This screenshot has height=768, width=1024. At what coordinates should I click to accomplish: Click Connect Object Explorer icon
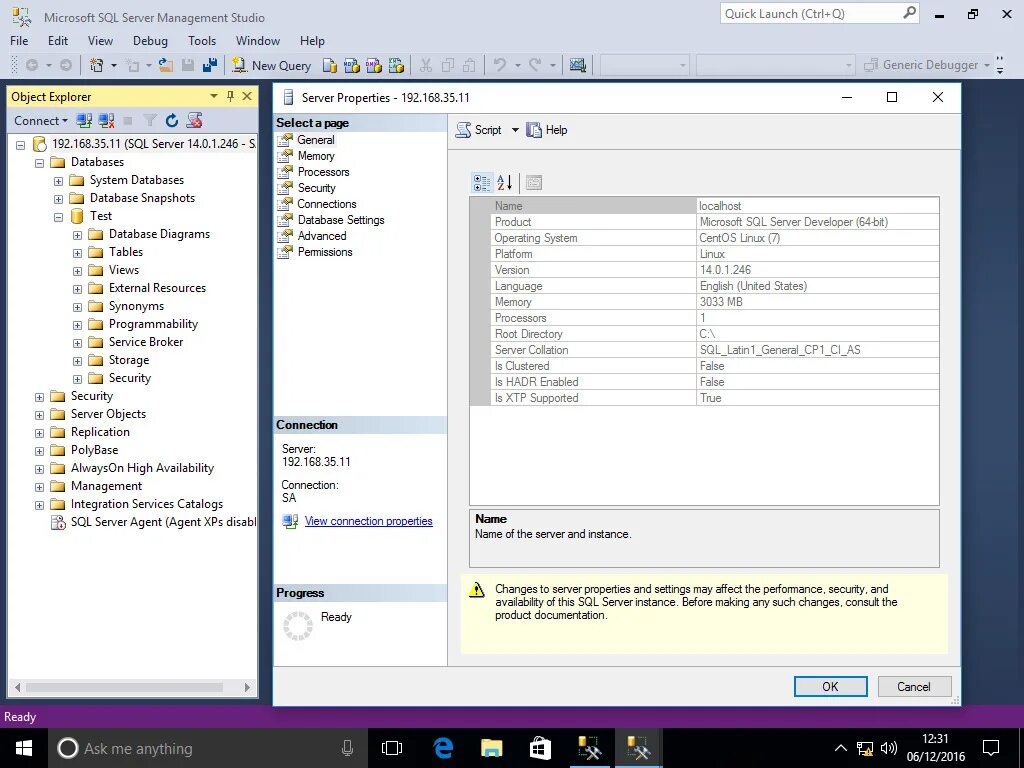pyautogui.click(x=84, y=121)
